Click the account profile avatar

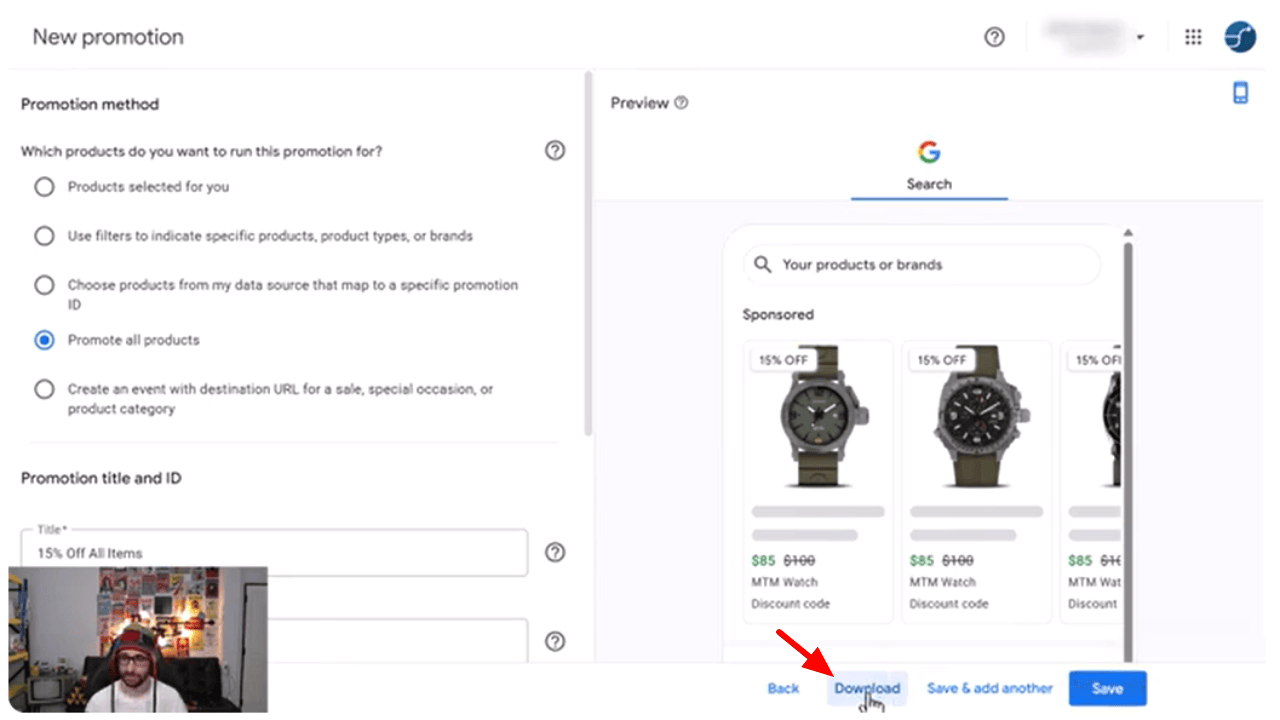1240,37
